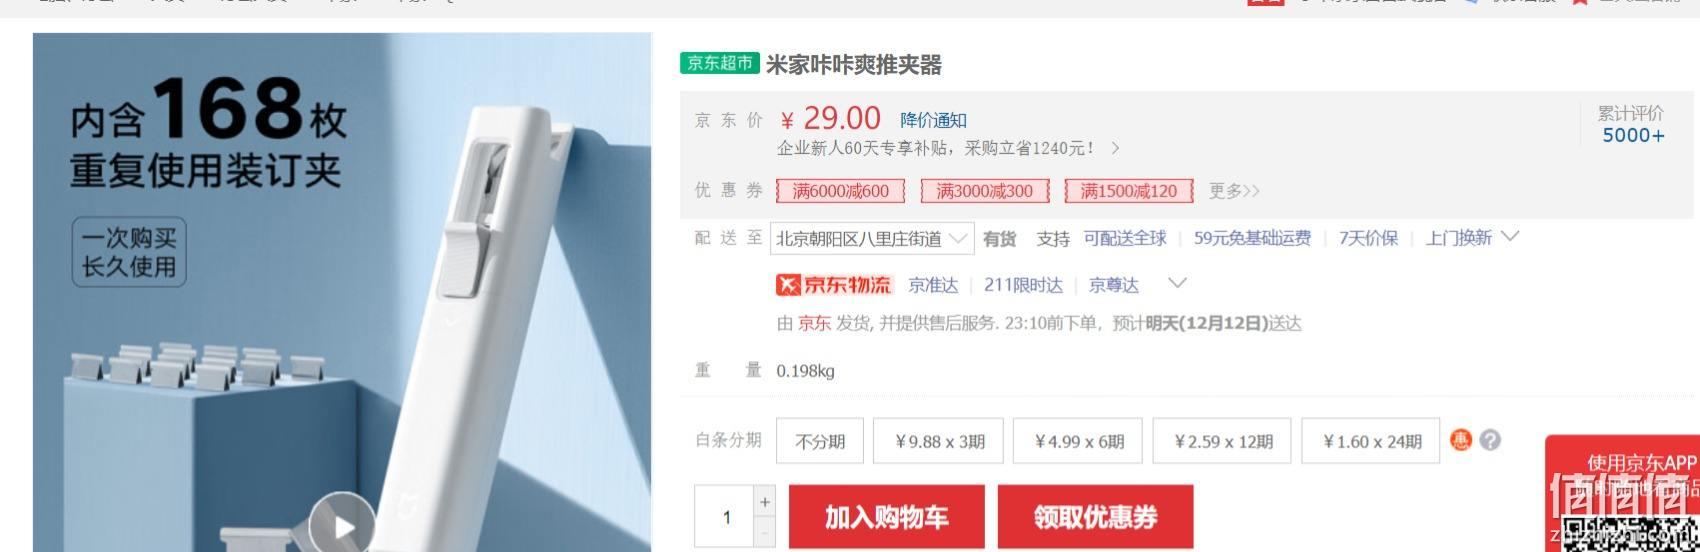
Task: Increase quantity with the plus stepper
Action: click(x=766, y=502)
